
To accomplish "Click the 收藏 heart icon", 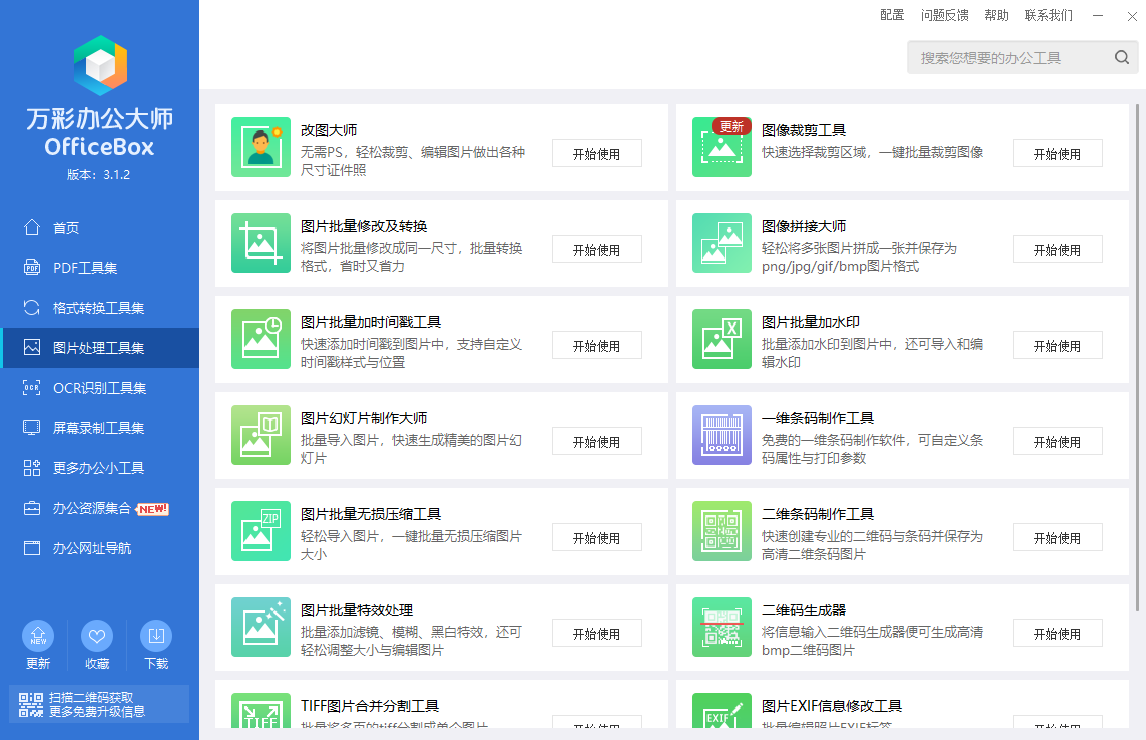I will (x=97, y=636).
